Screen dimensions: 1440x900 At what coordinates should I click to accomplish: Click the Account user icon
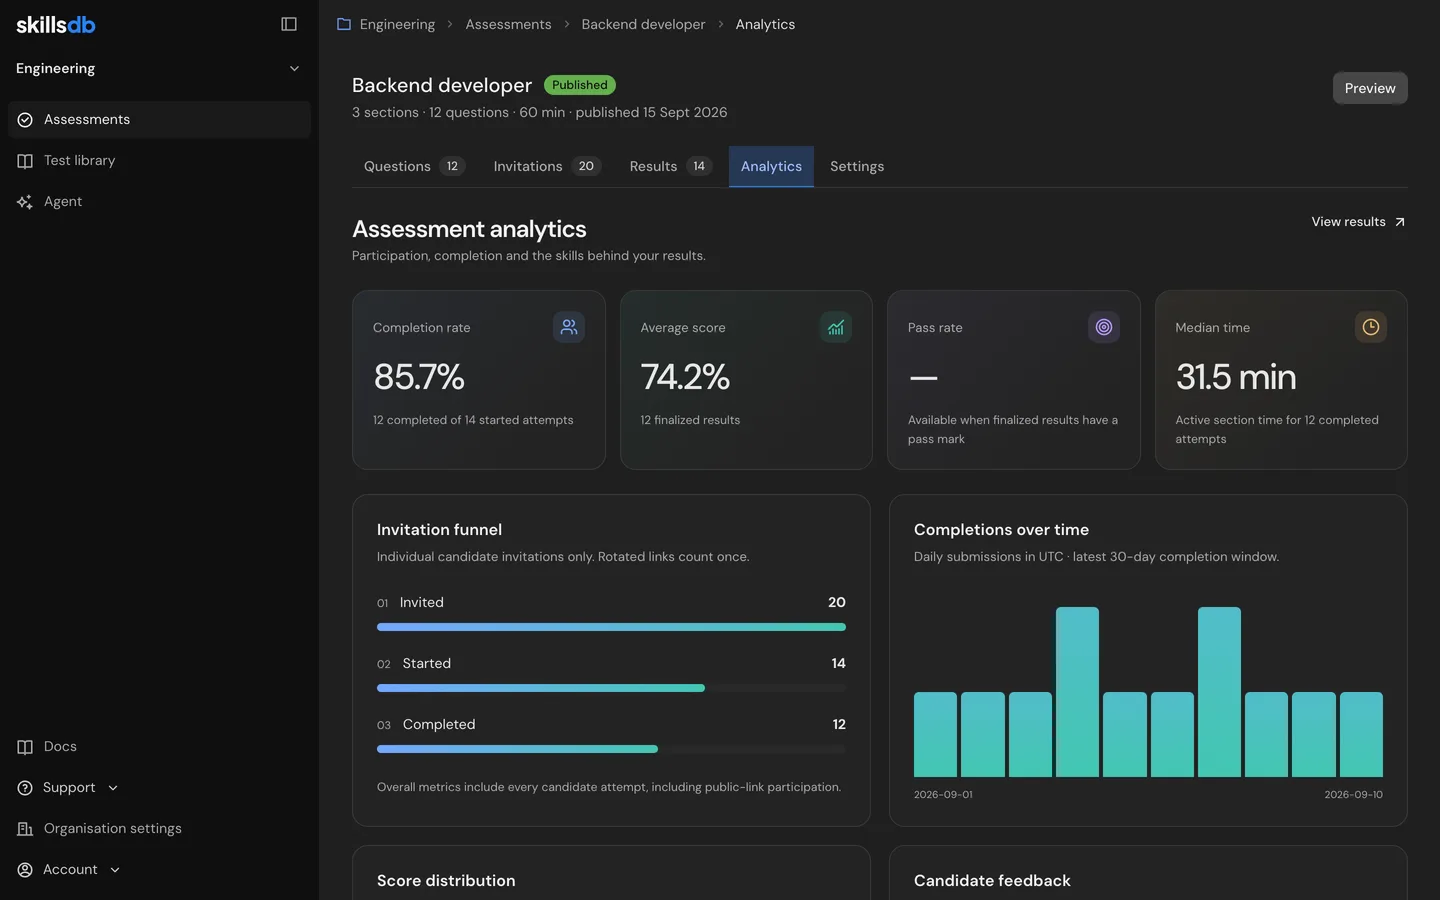(25, 870)
